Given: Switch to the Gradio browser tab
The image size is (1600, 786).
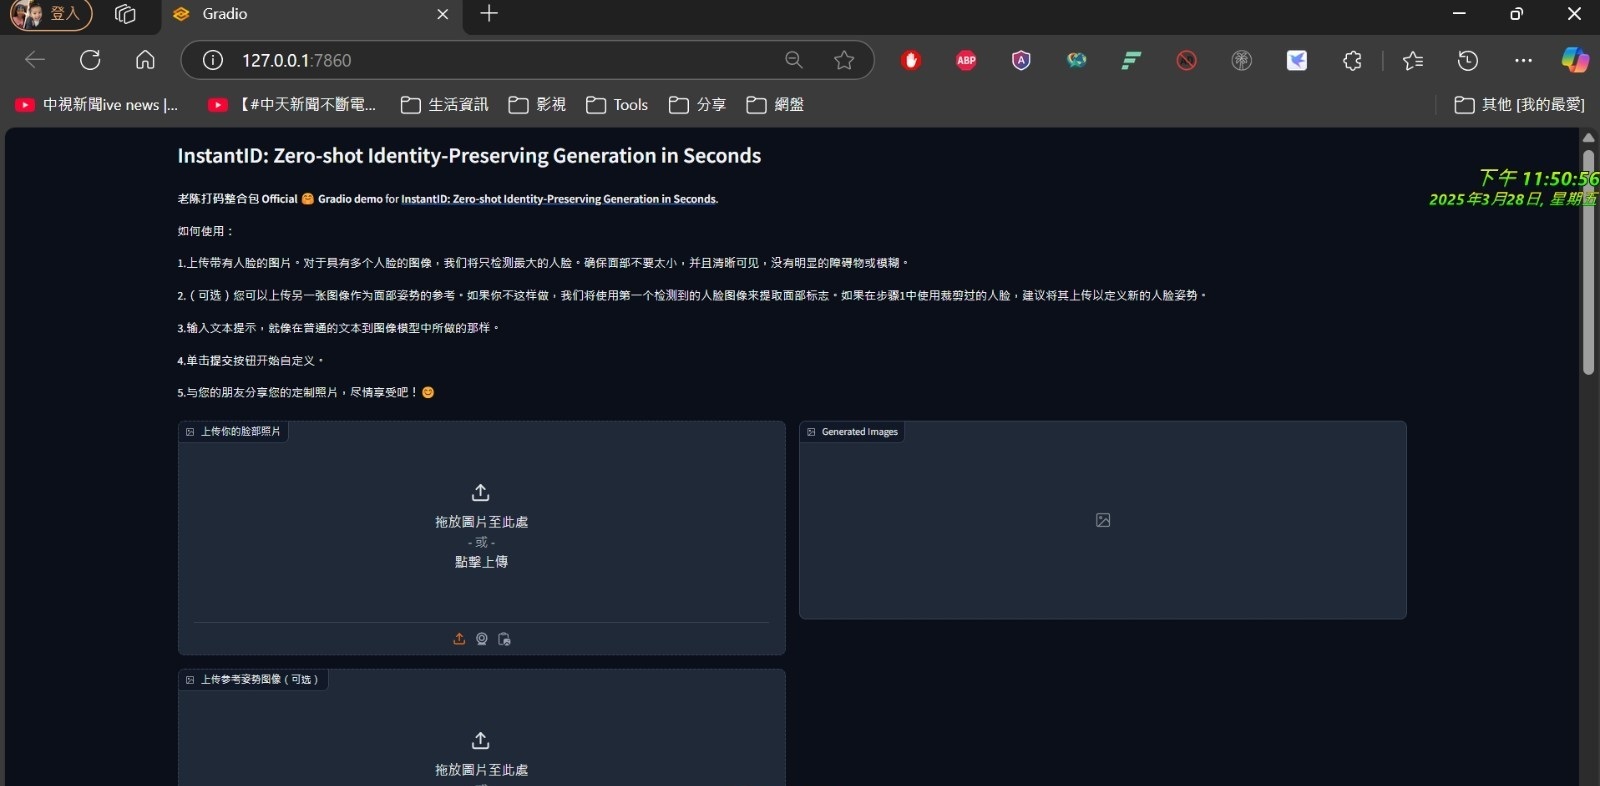Looking at the screenshot, I should point(300,14).
